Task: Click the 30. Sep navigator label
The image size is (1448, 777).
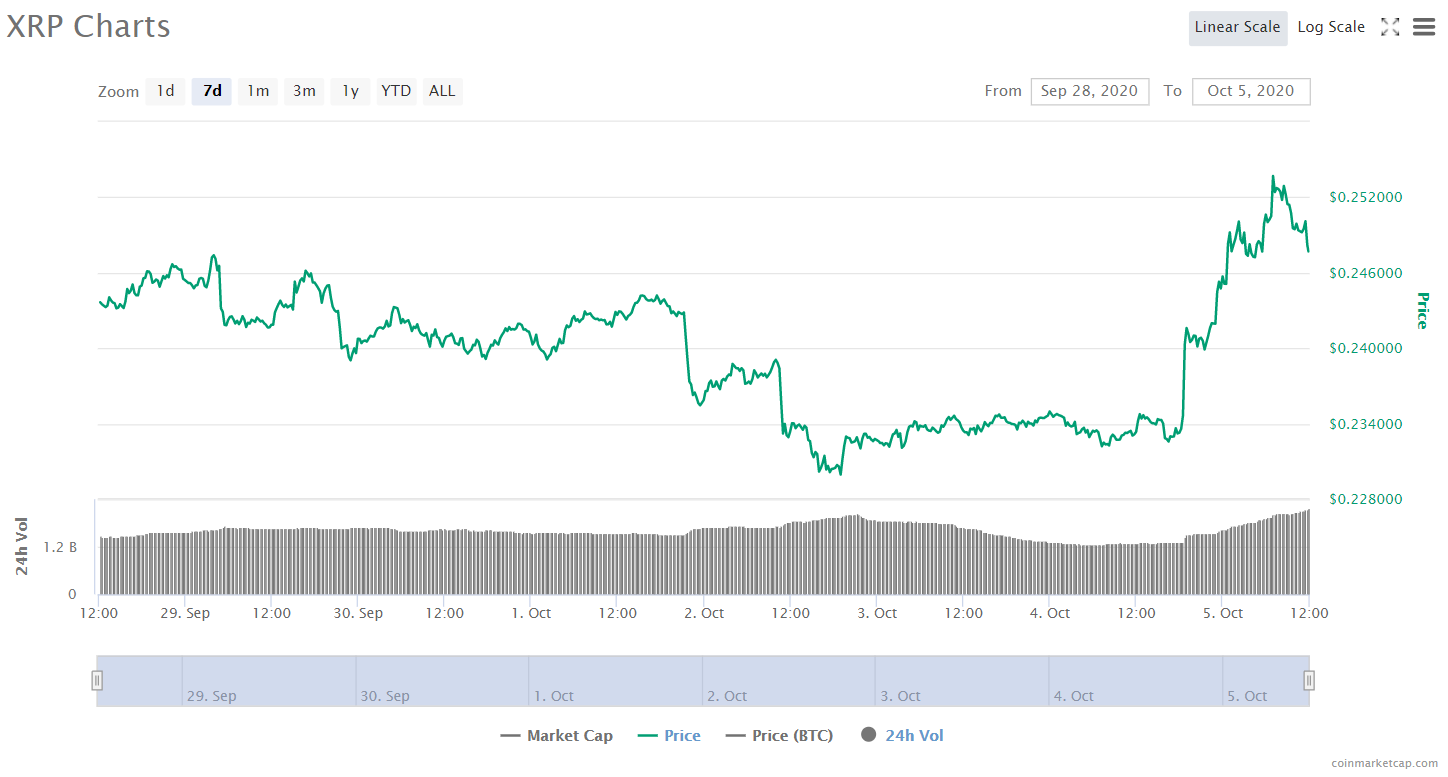Action: 384,696
